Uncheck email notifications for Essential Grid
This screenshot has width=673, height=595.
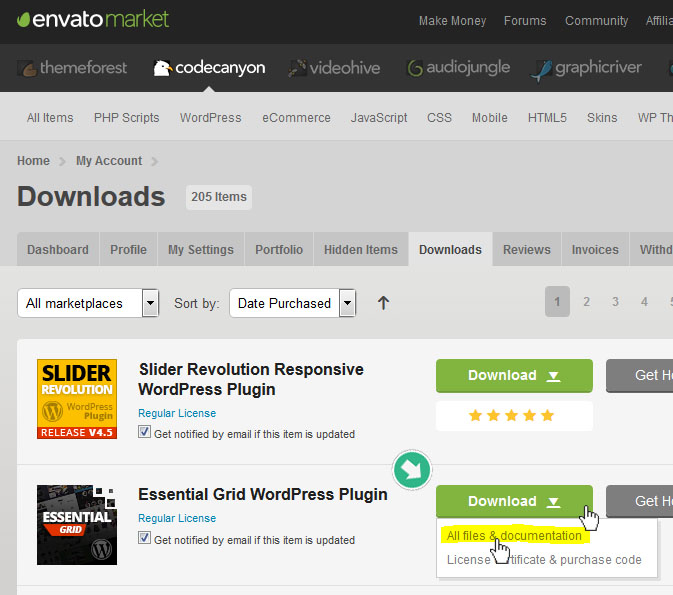pos(144,537)
